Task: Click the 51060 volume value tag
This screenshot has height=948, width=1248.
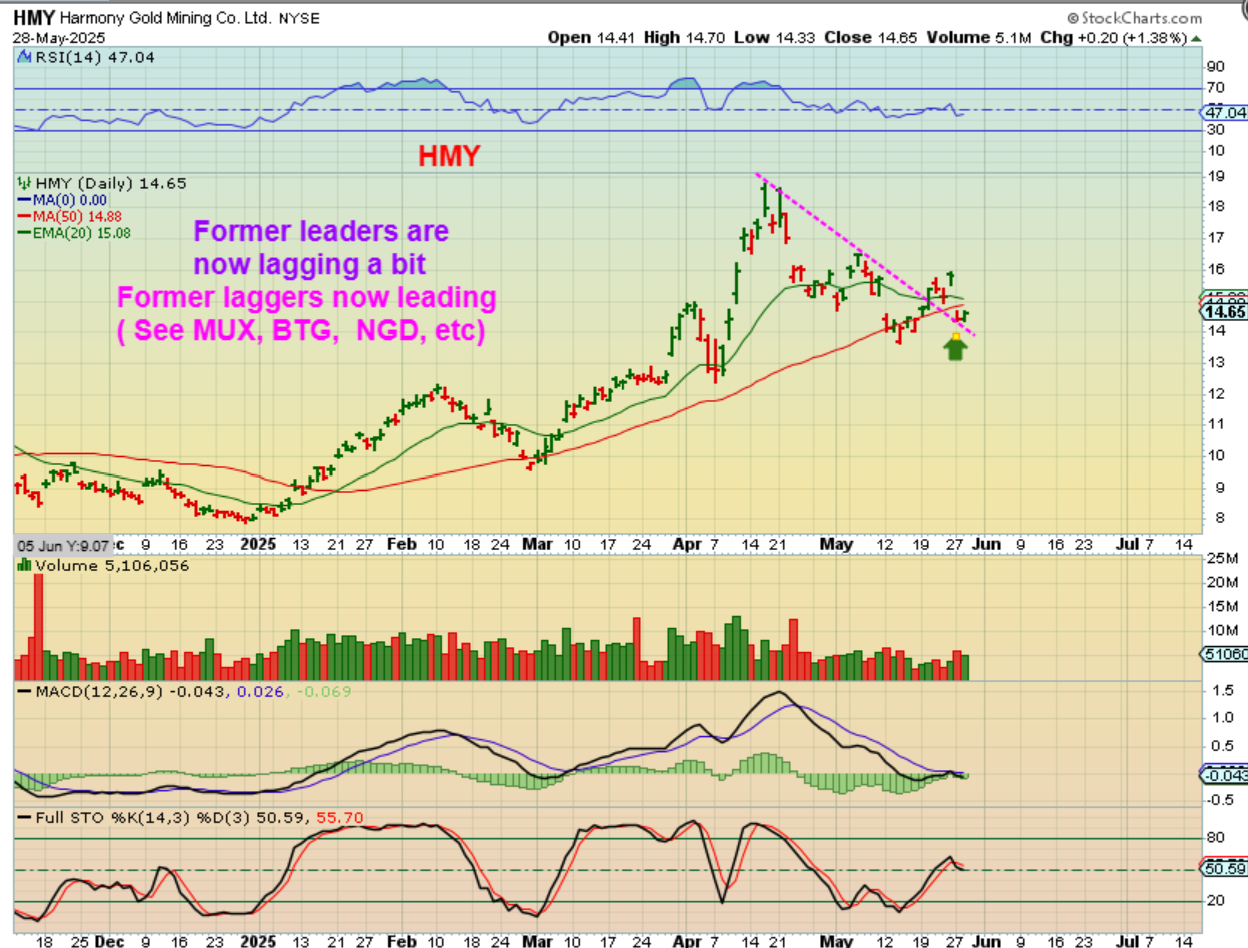Action: click(1225, 655)
